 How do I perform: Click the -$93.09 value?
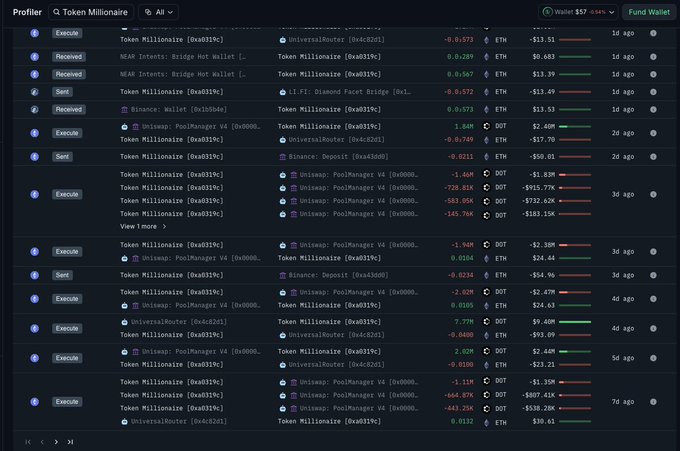point(542,335)
